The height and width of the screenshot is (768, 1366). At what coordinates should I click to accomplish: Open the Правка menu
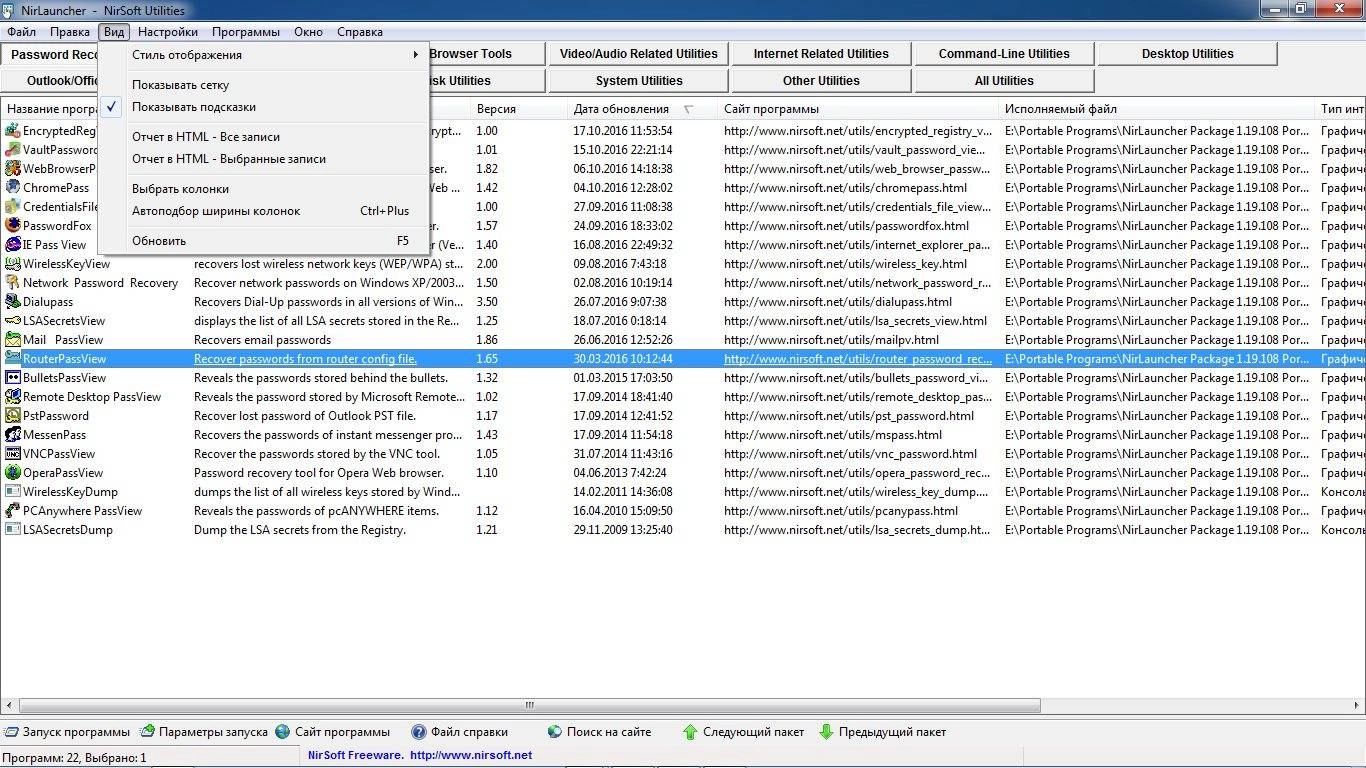[70, 32]
